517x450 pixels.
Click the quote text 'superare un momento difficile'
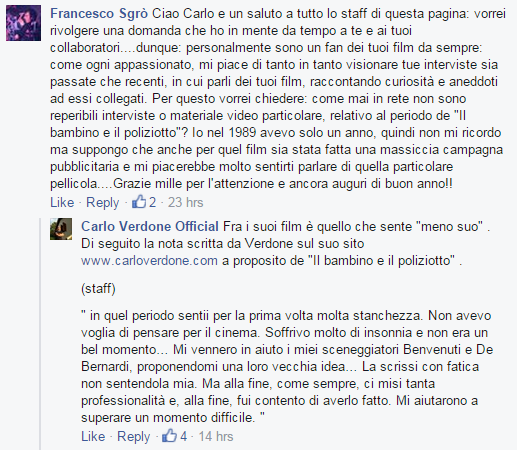(167, 417)
